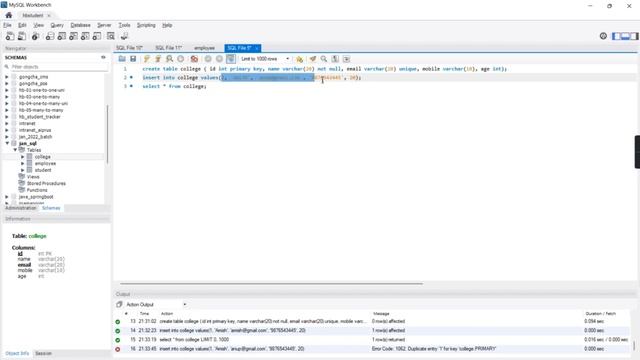Click the create new schema toolbar icon
640x360 pixels.
[50, 36]
